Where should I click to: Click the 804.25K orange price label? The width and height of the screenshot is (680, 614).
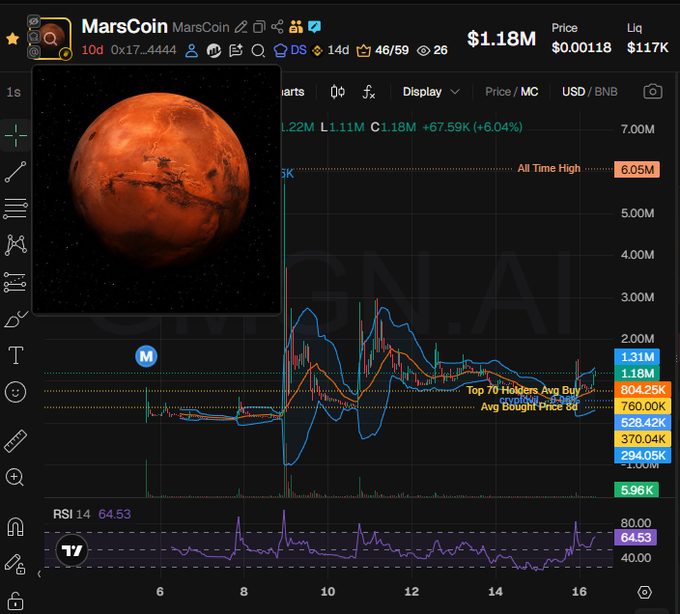tap(643, 390)
